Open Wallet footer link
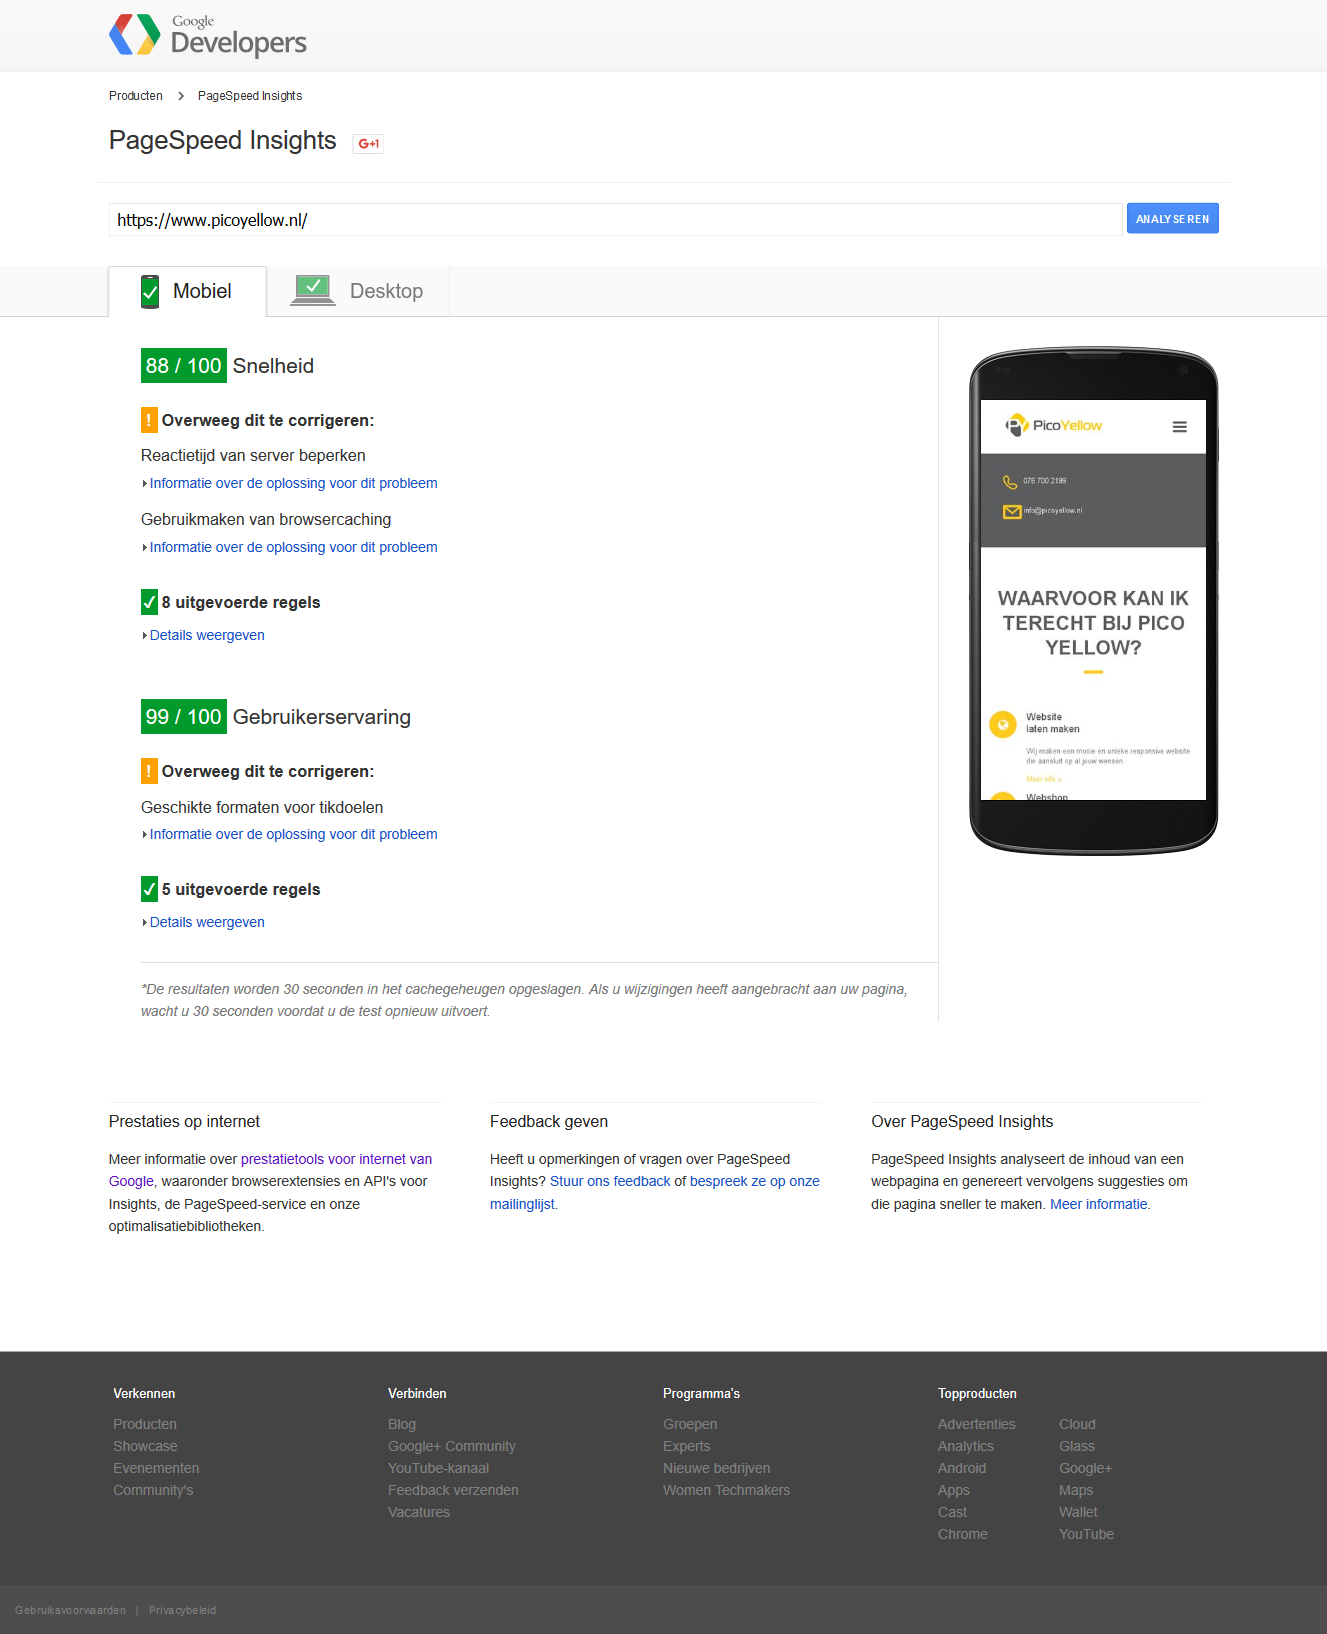1327x1634 pixels. pyautogui.click(x=1078, y=1512)
